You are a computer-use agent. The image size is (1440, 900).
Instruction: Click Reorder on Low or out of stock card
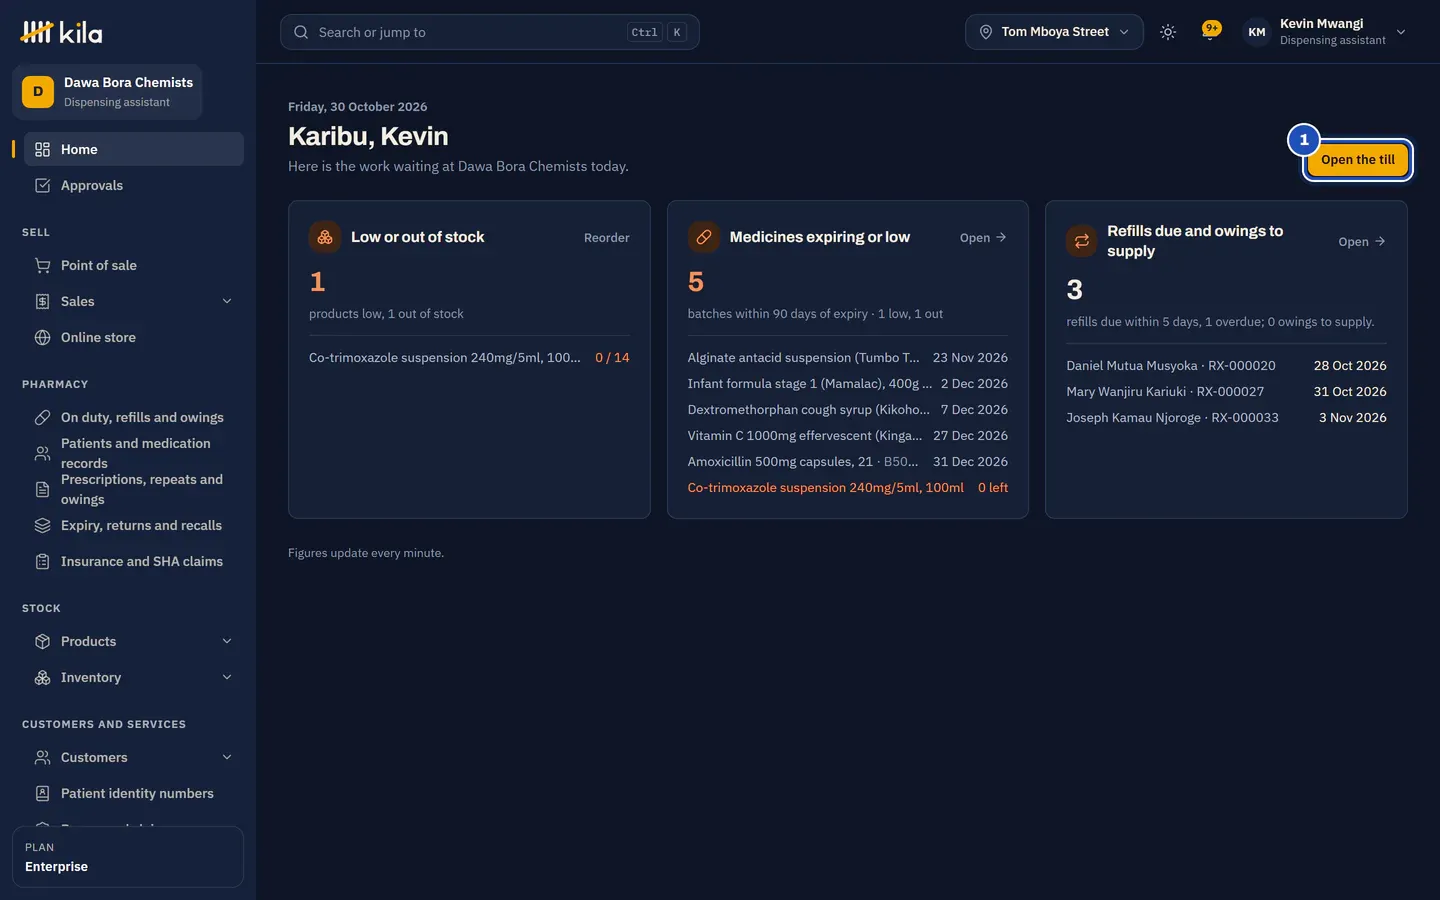pyautogui.click(x=606, y=237)
